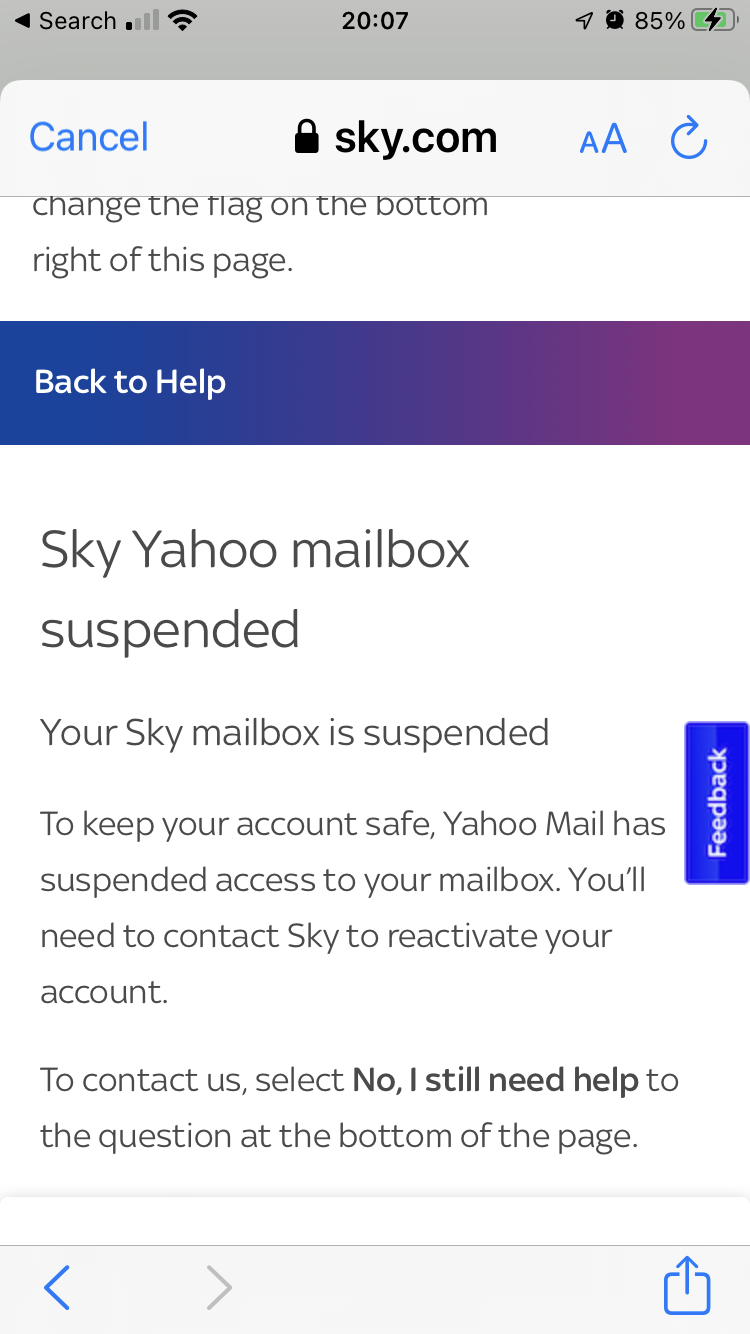Tap the sky.com address label
Image resolution: width=750 pixels, height=1334 pixels.
tap(415, 137)
